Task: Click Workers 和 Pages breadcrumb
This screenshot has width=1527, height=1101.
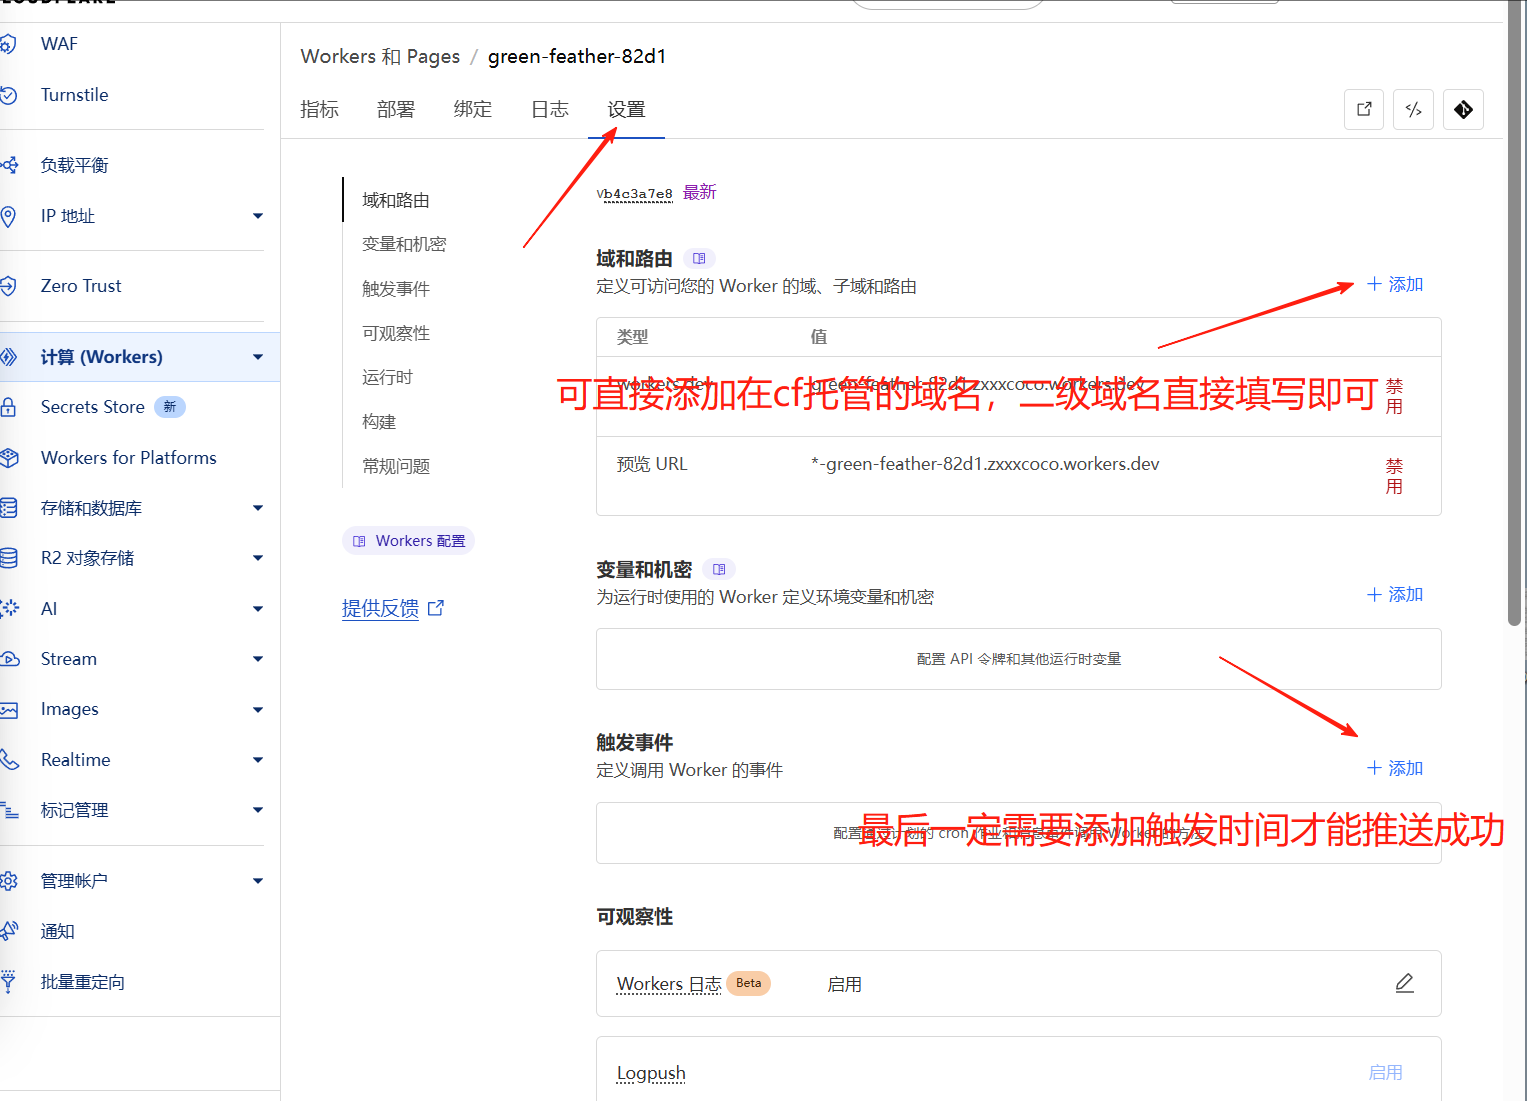Action: pos(380,56)
